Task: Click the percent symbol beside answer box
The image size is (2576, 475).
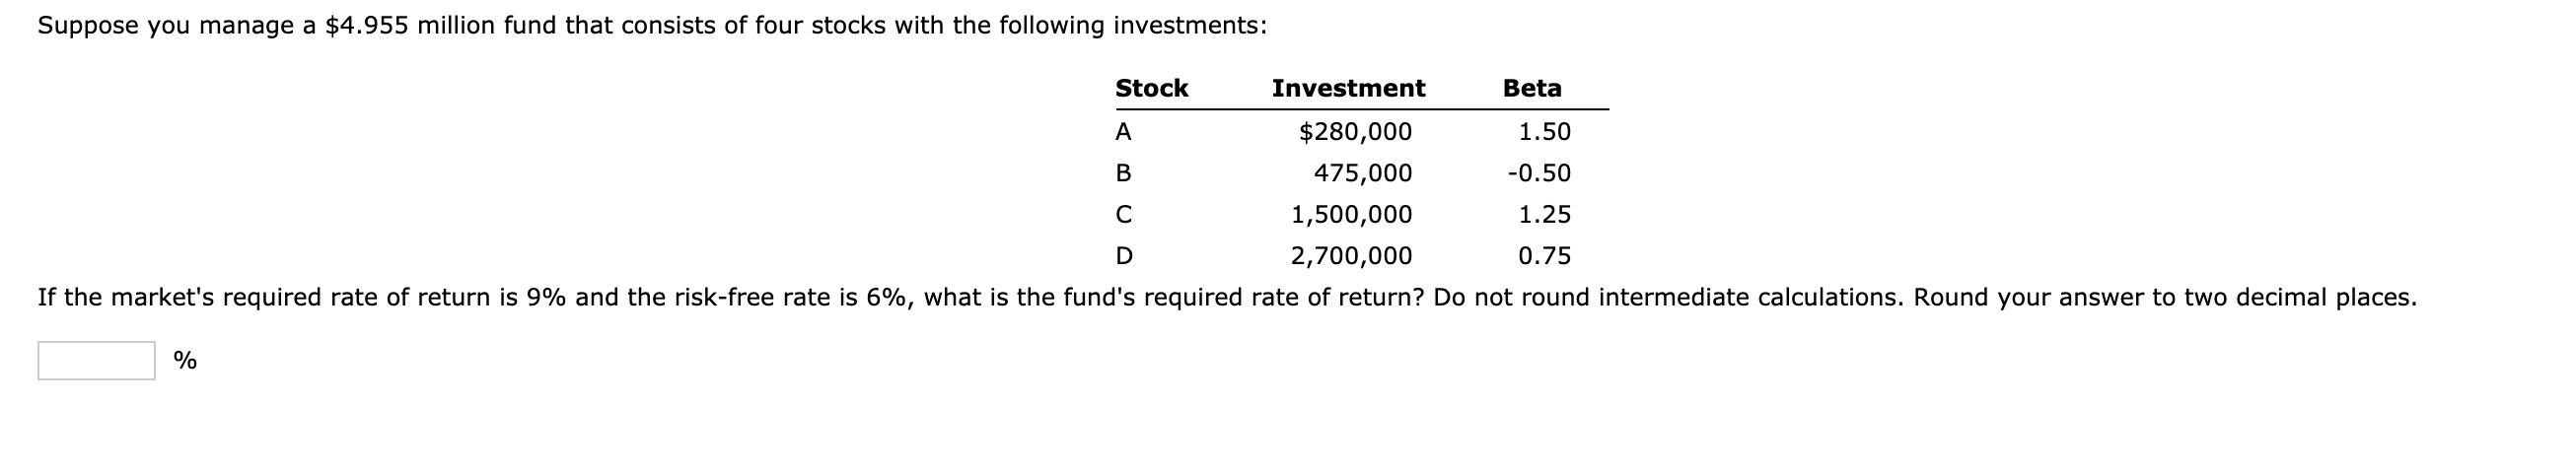Action: pyautogui.click(x=185, y=361)
